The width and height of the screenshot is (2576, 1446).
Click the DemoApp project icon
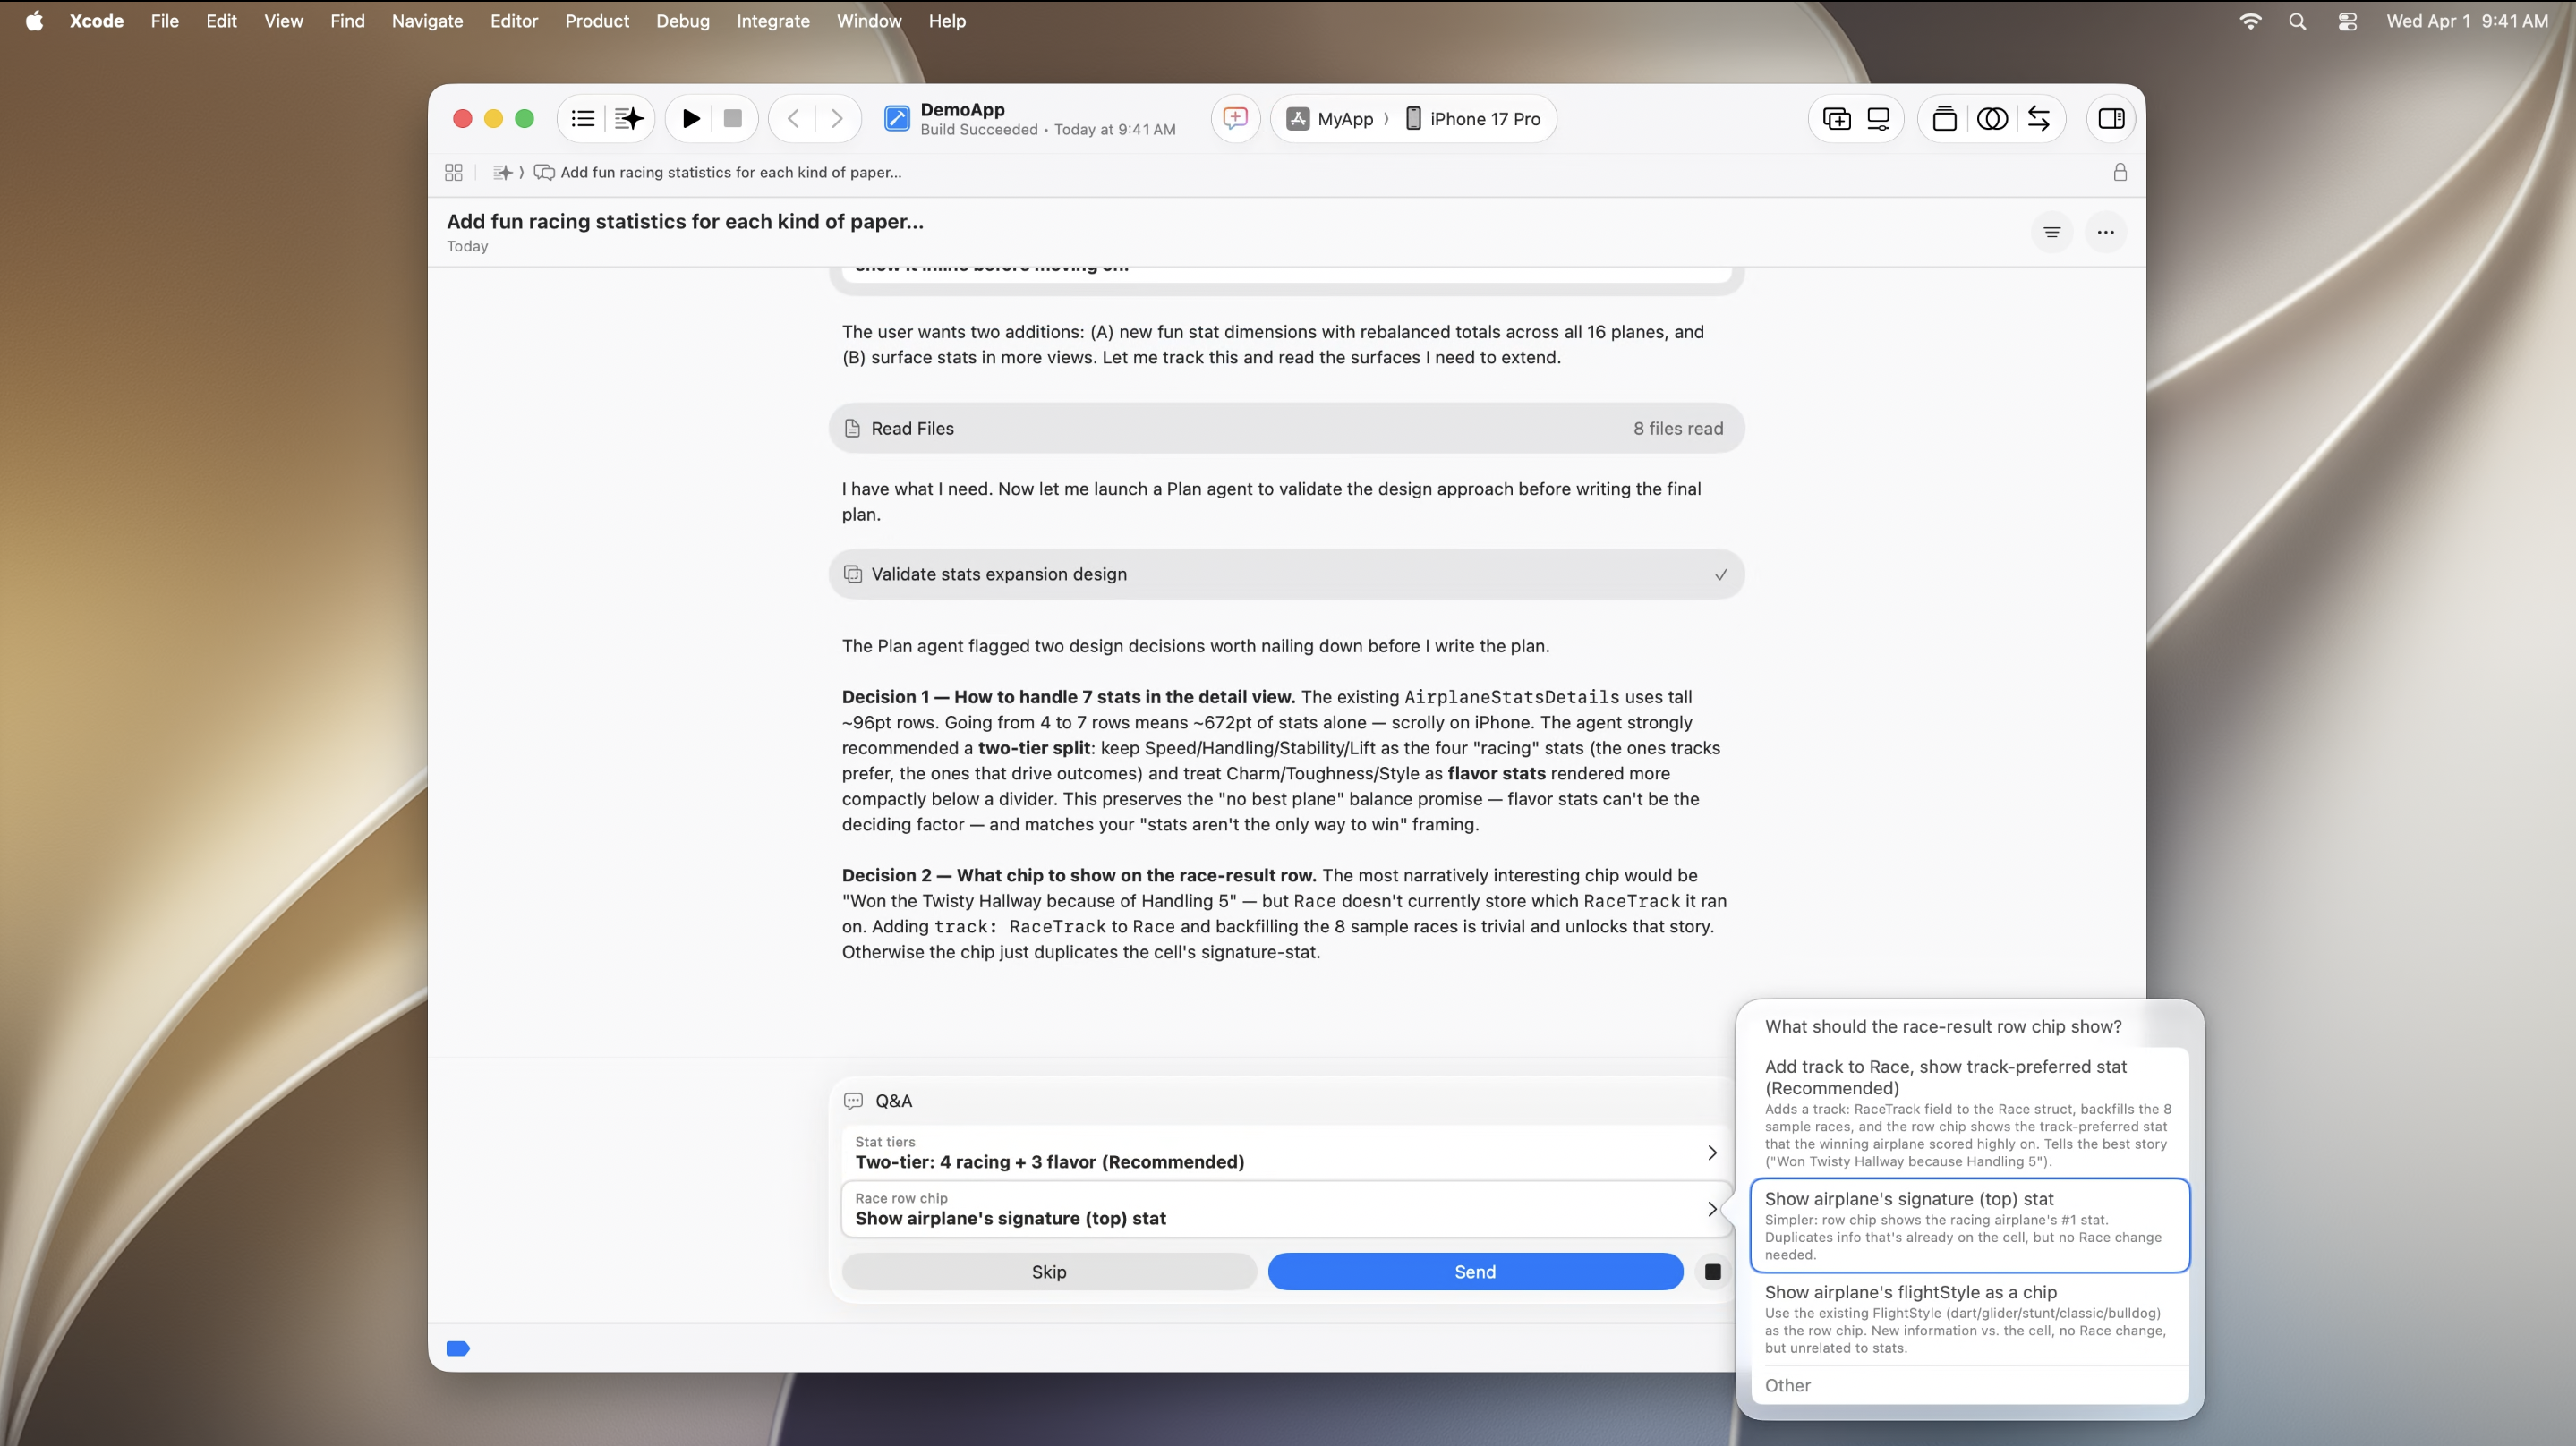click(x=896, y=119)
